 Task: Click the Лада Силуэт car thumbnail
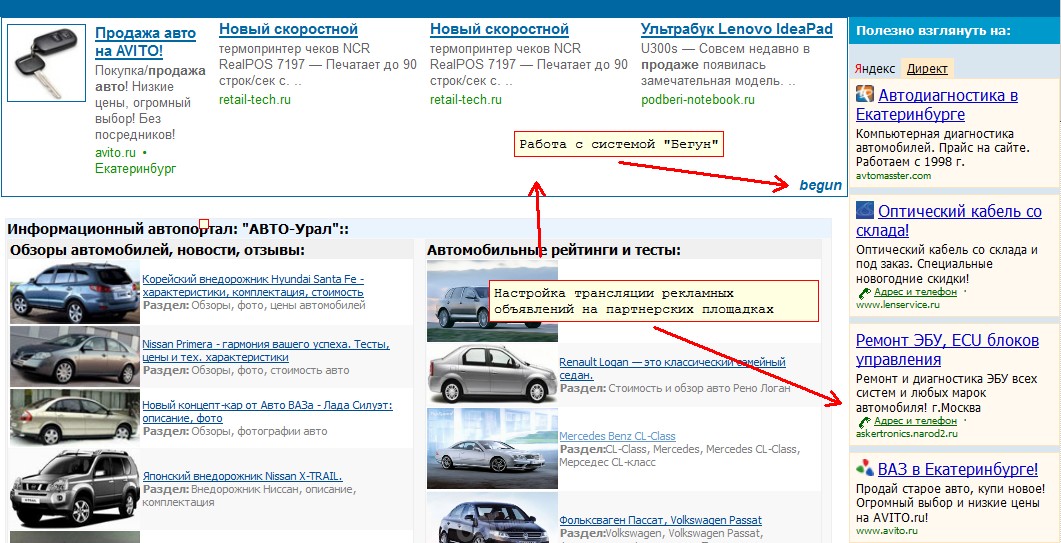pos(74,418)
